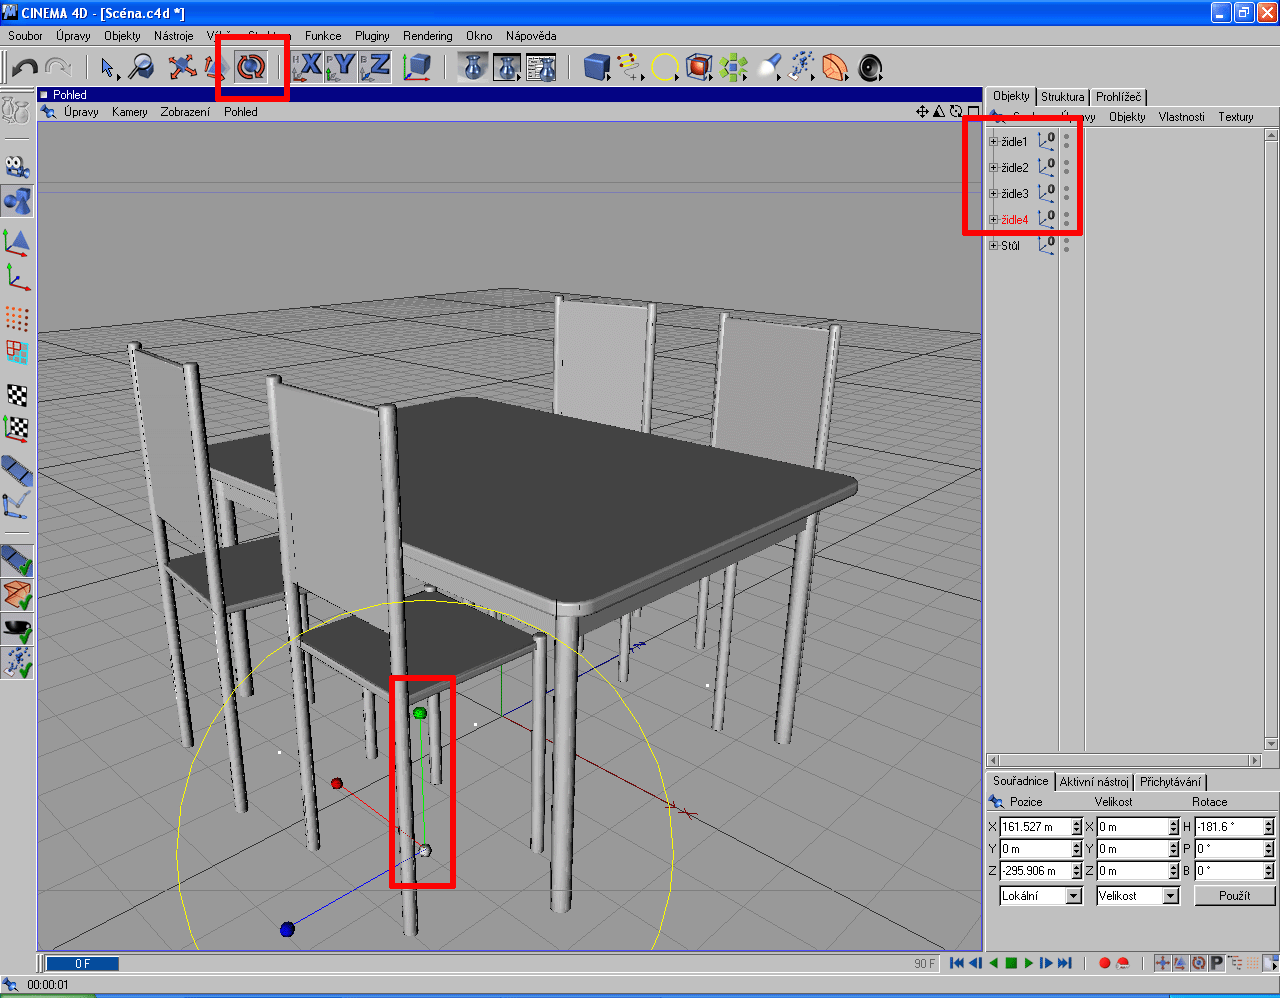The height and width of the screenshot is (998, 1280).
Task: Open the deformer objects icon
Action: (835, 67)
